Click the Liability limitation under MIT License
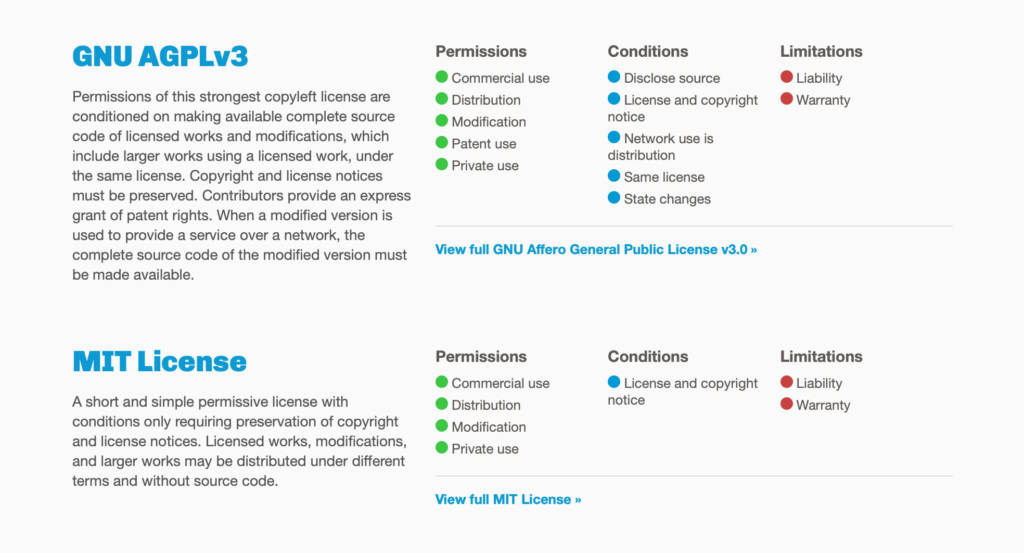Image resolution: width=1024 pixels, height=553 pixels. 819,383
